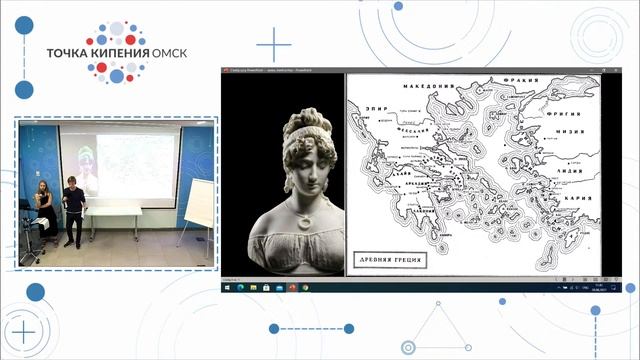Click the 'МАКЕДОНИЯ' label on the map

pyautogui.click(x=429, y=86)
